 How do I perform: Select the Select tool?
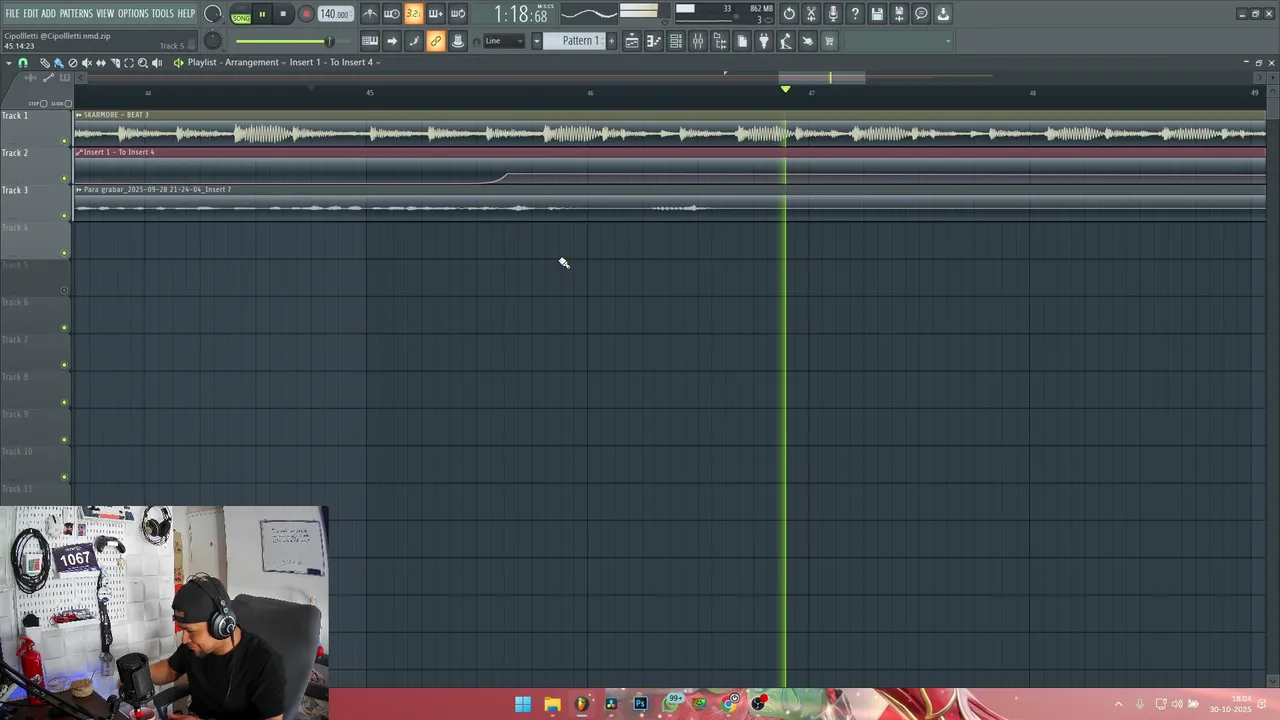point(129,63)
